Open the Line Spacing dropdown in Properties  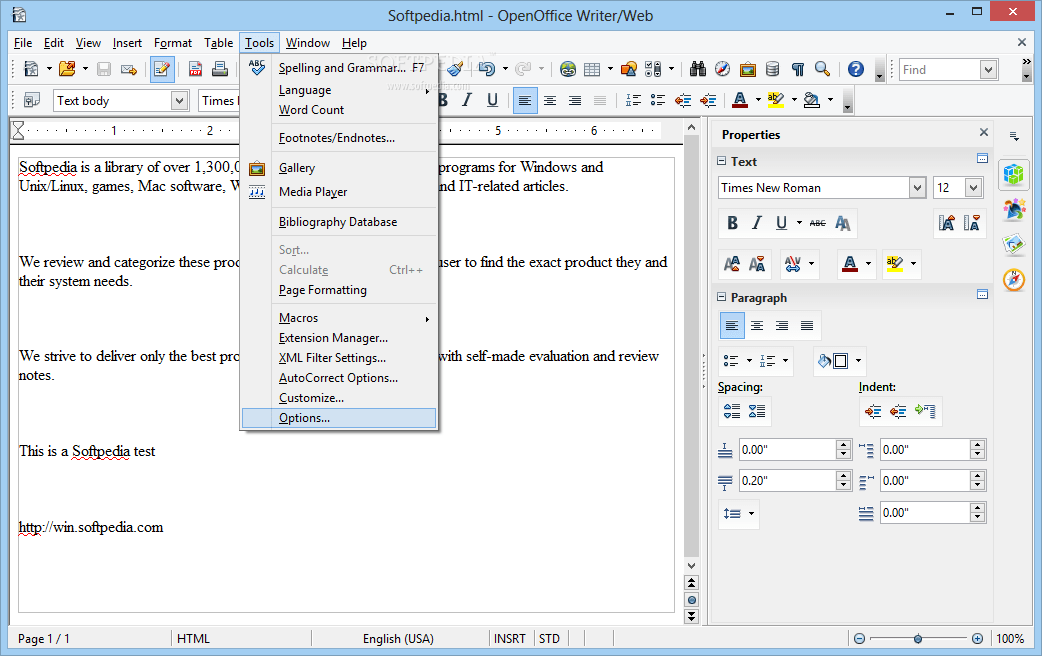coord(739,514)
